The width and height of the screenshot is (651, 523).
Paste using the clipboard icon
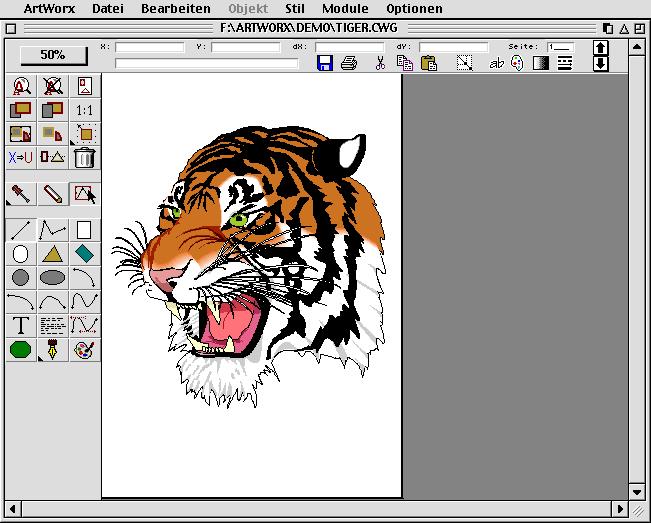(429, 63)
